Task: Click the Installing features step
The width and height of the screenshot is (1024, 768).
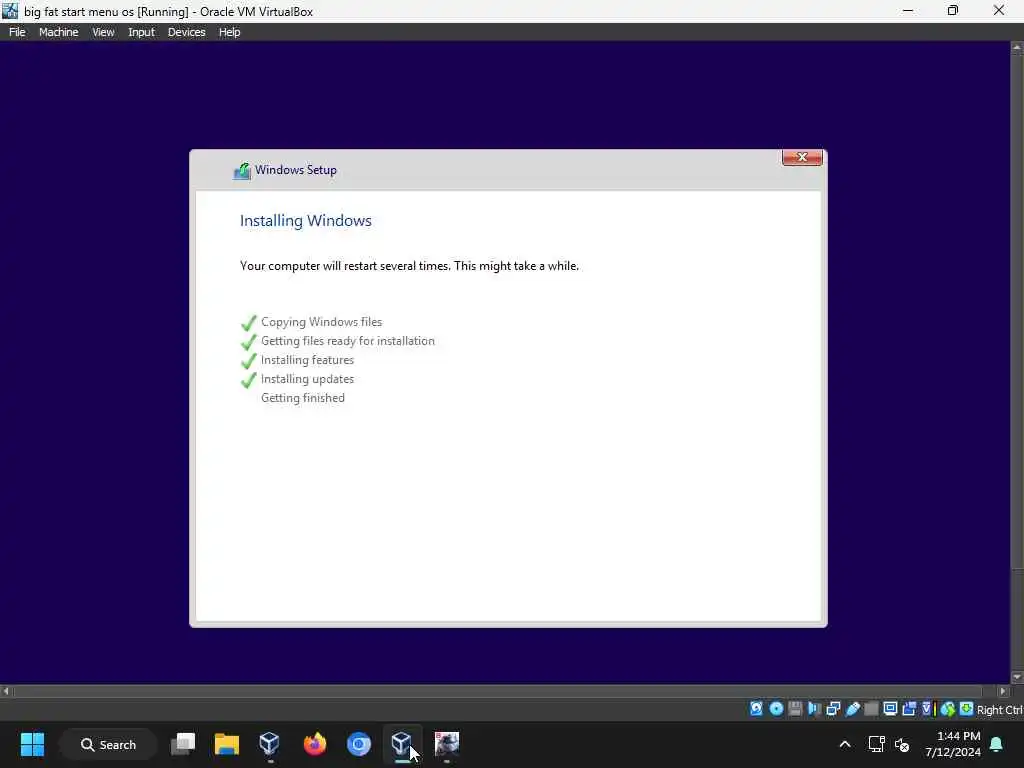Action: (x=307, y=360)
